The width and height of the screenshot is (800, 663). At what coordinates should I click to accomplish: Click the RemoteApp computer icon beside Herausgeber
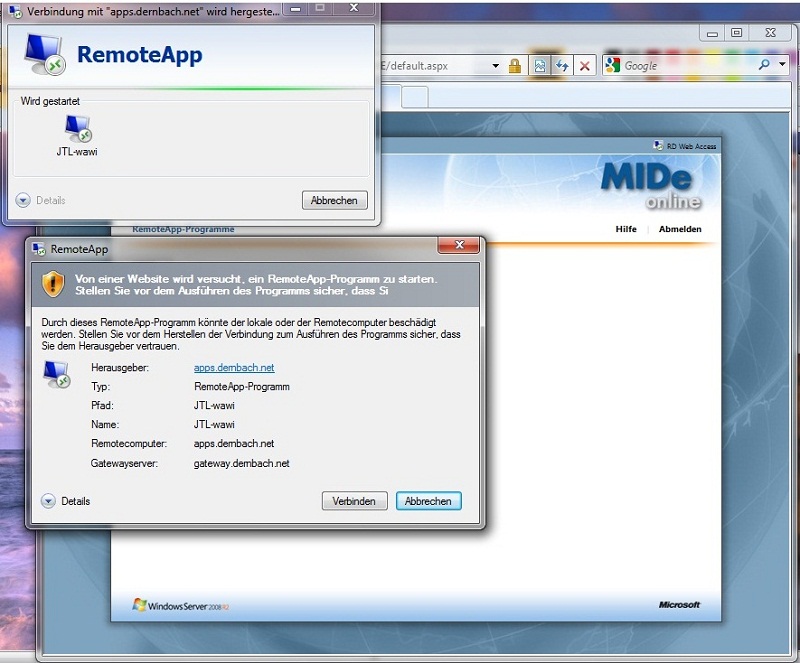[57, 375]
